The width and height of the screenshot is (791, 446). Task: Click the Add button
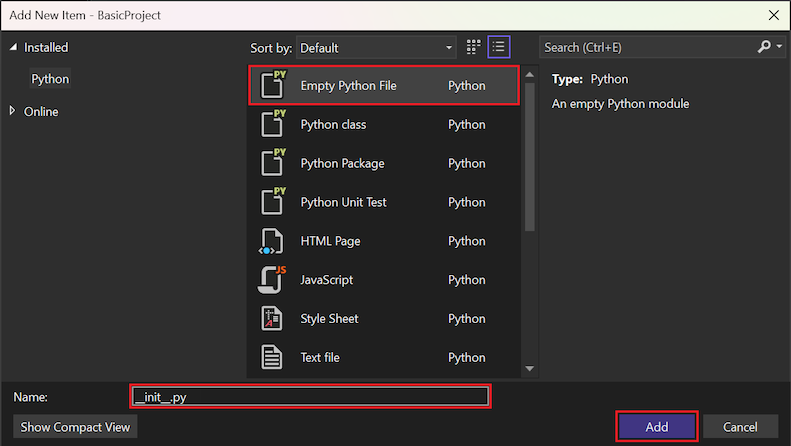657,427
